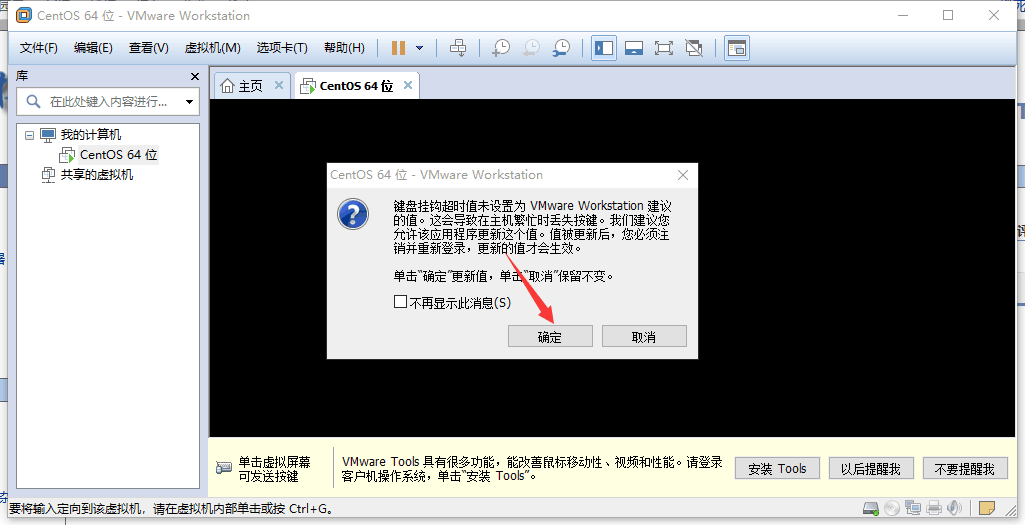Select CentOS 64 位 in the library tree
The width and height of the screenshot is (1025, 525).
click(118, 155)
